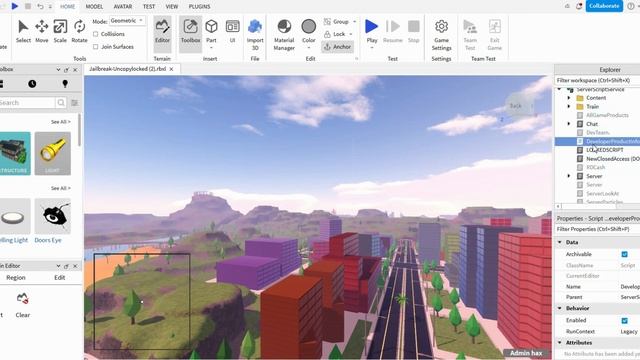
Task: Click the Resume button
Action: click(x=393, y=31)
